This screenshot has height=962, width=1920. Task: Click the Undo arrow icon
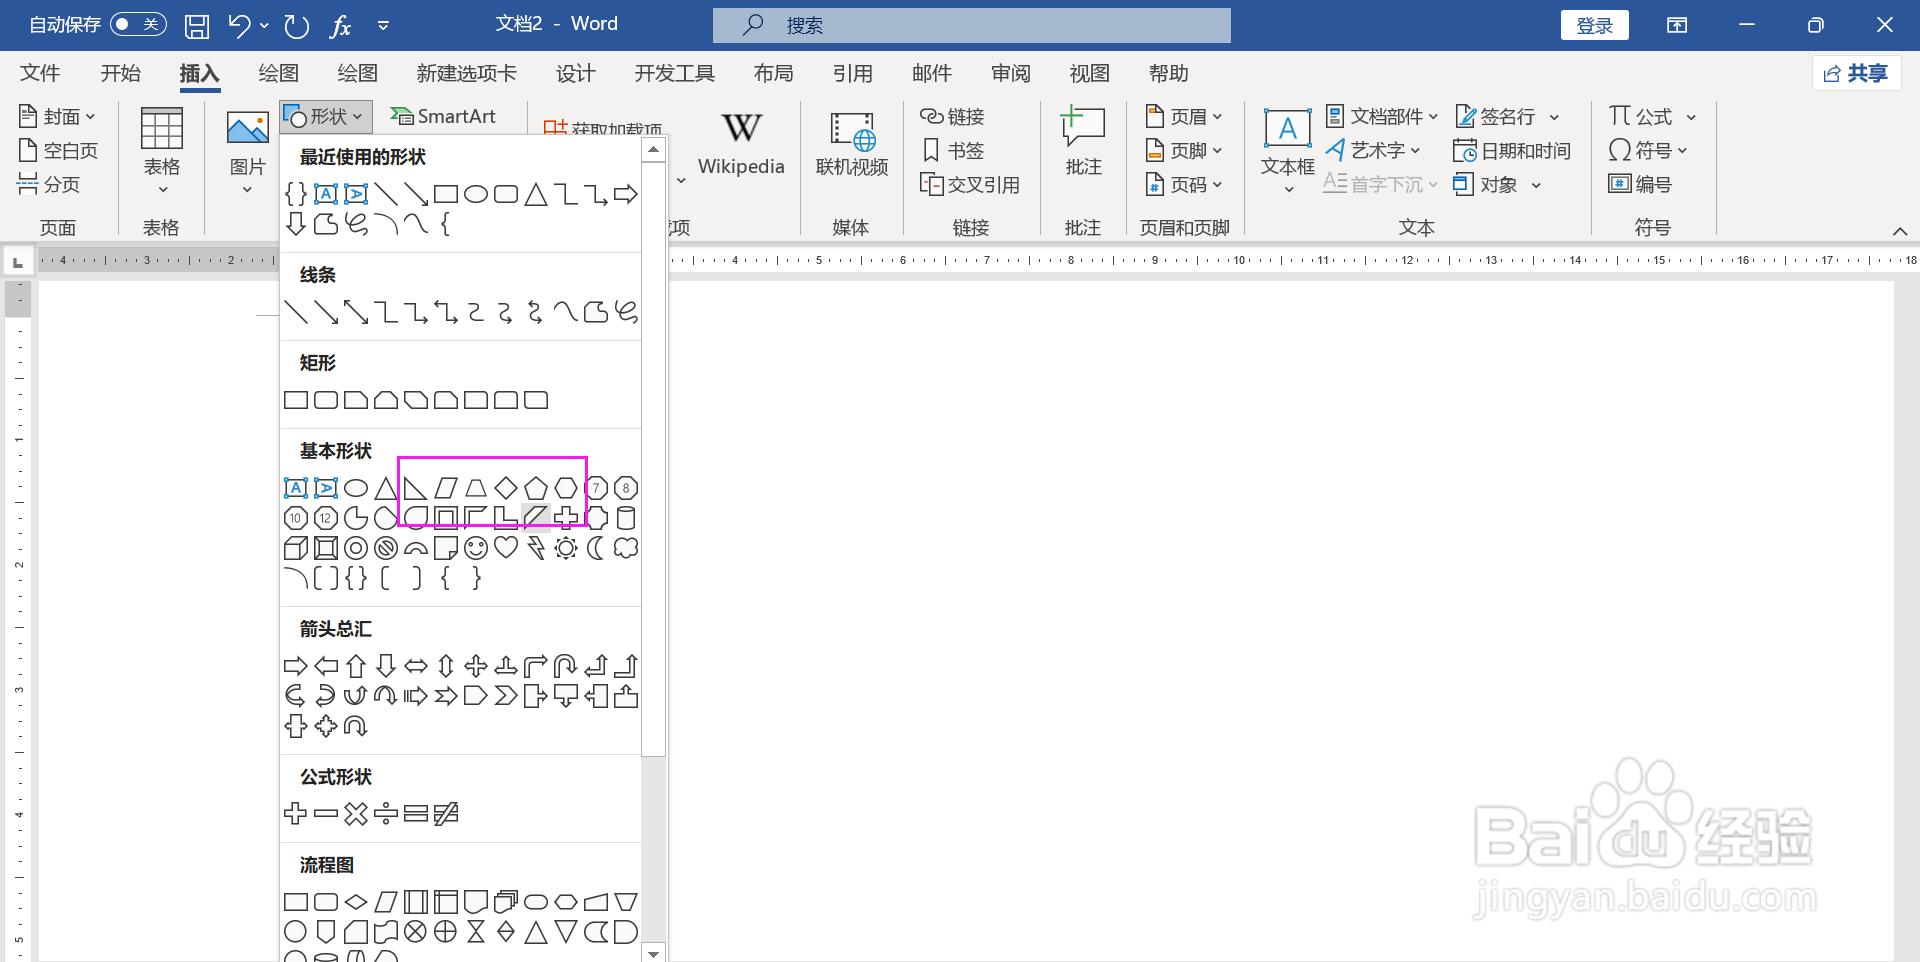pos(238,25)
